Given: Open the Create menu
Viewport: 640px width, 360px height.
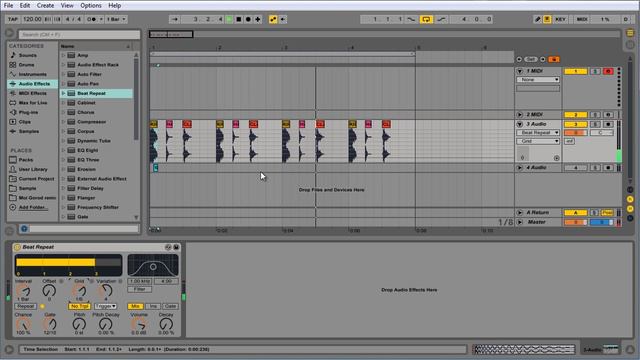Looking at the screenshot, I should coord(45,5).
